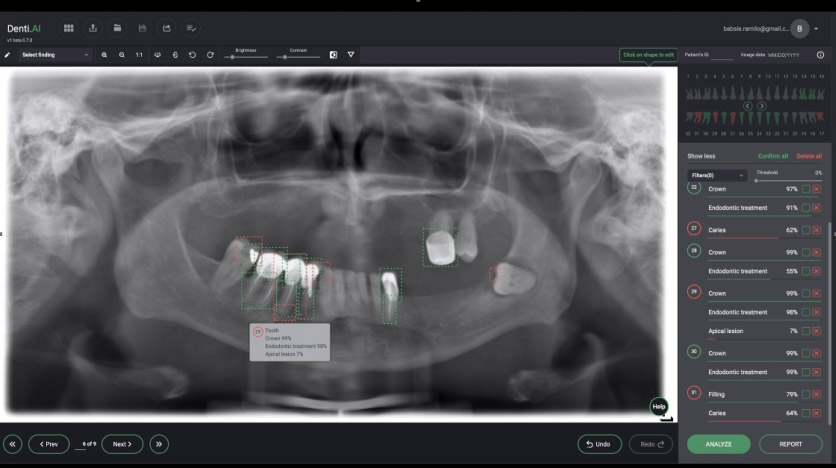Check the confirm box for Caries 62%
This screenshot has width=836, height=468.
805,230
